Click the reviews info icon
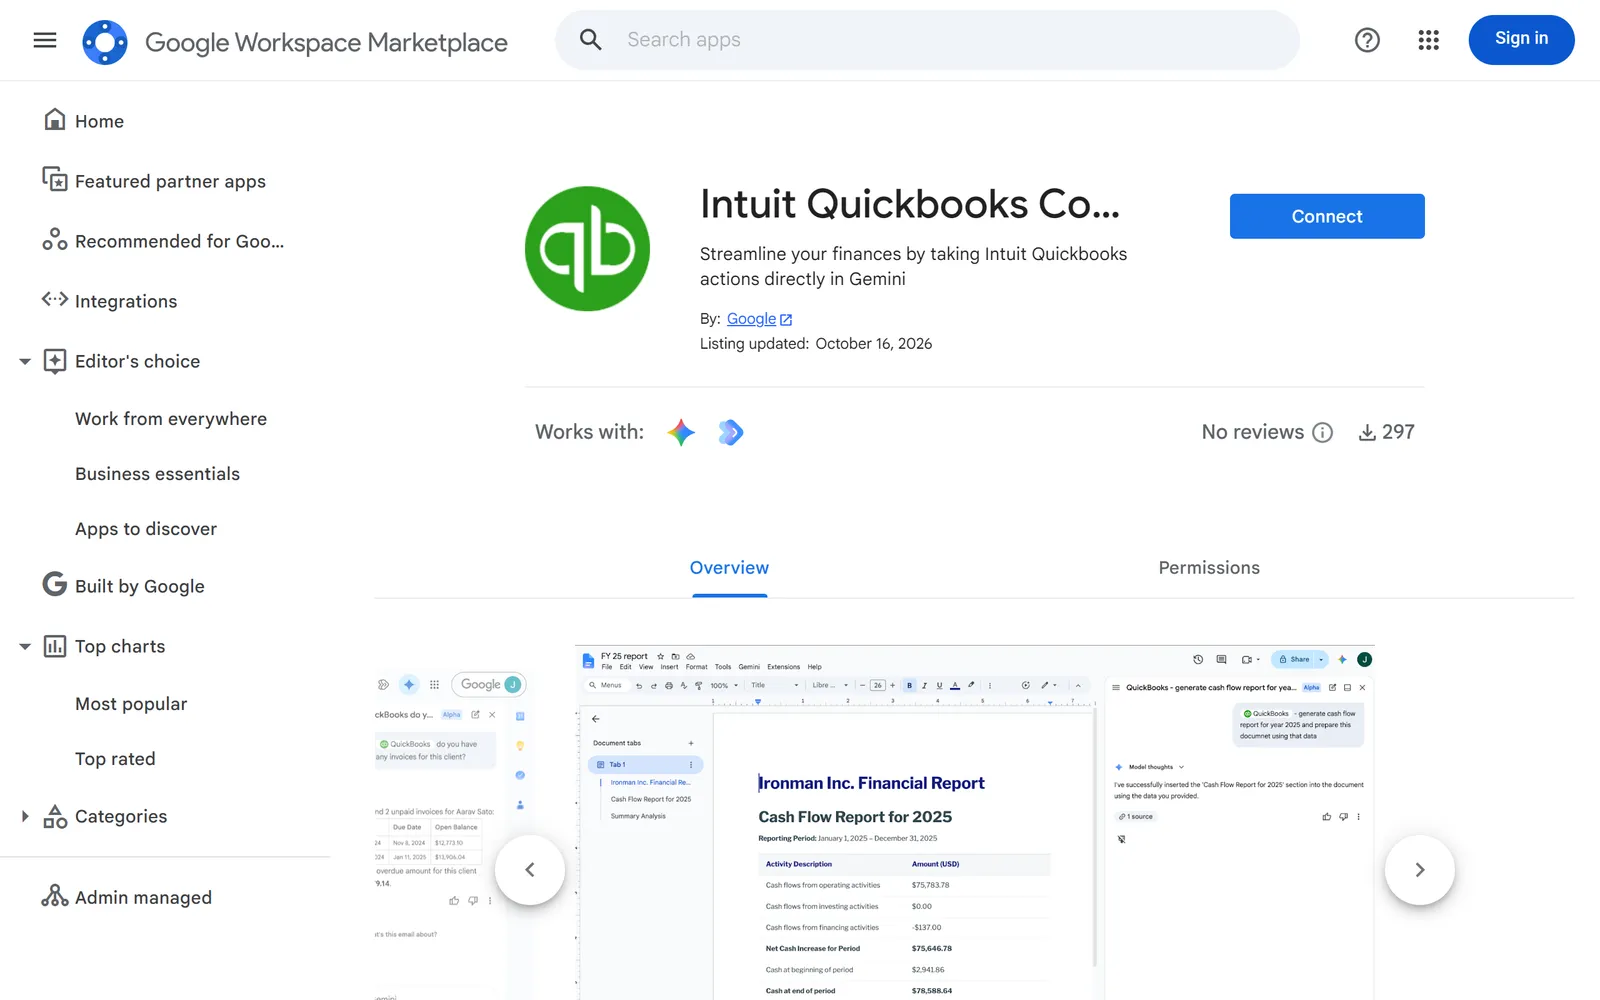Viewport: 1600px width, 1000px height. pyautogui.click(x=1322, y=432)
